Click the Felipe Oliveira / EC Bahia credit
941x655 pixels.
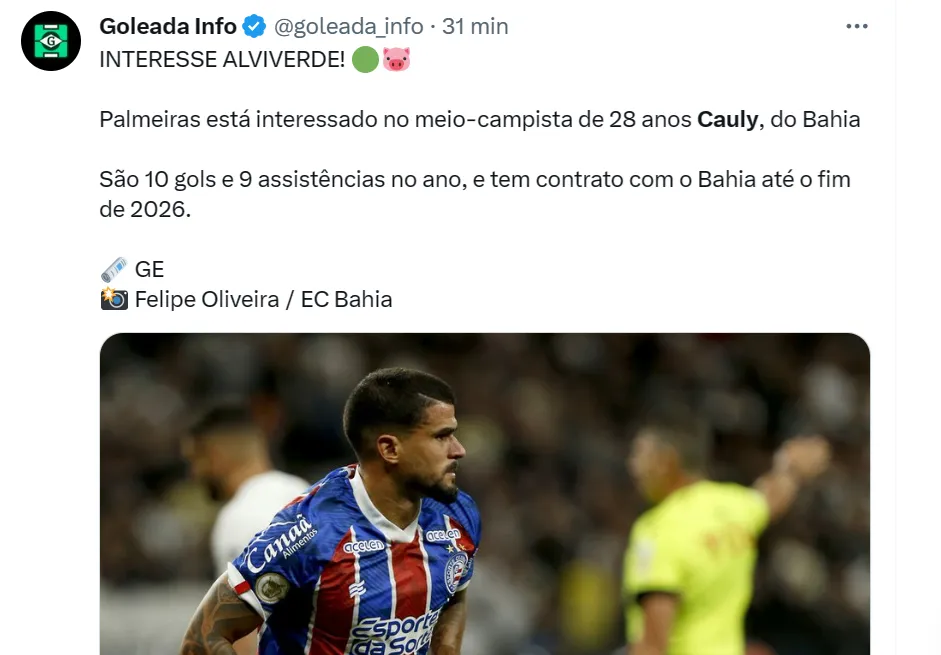[x=263, y=299]
